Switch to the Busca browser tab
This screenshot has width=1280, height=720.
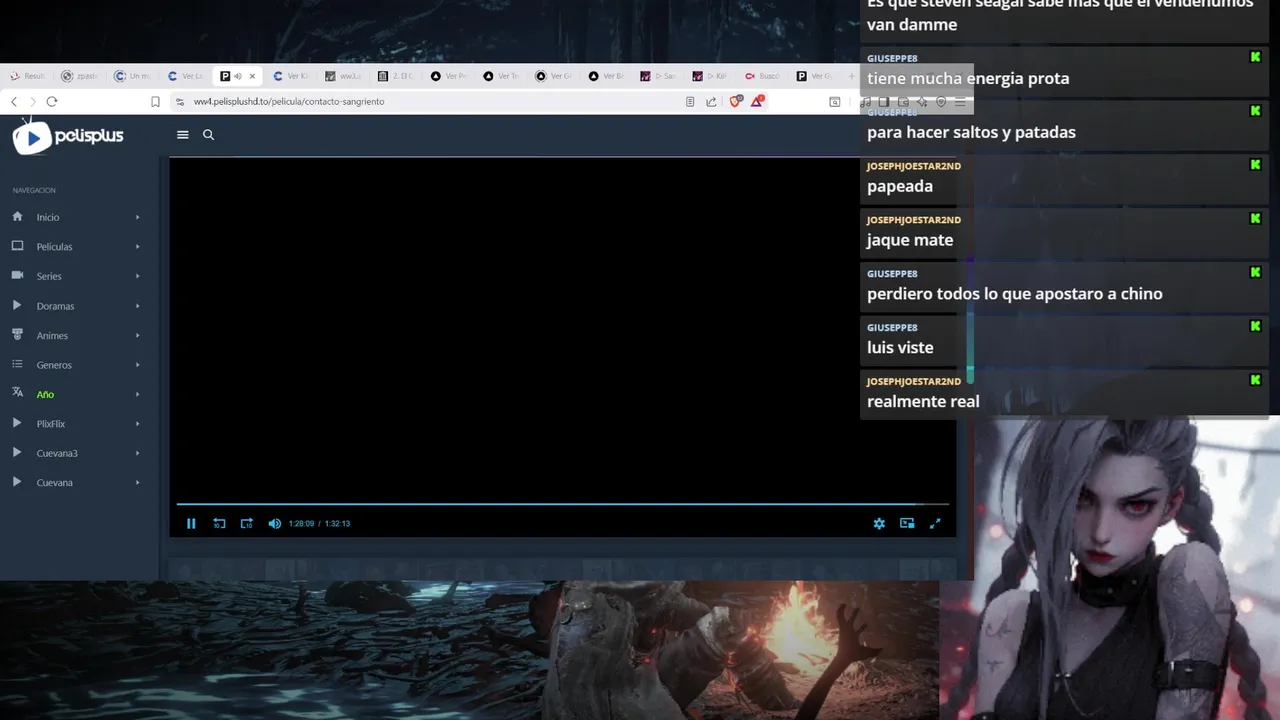[763, 76]
